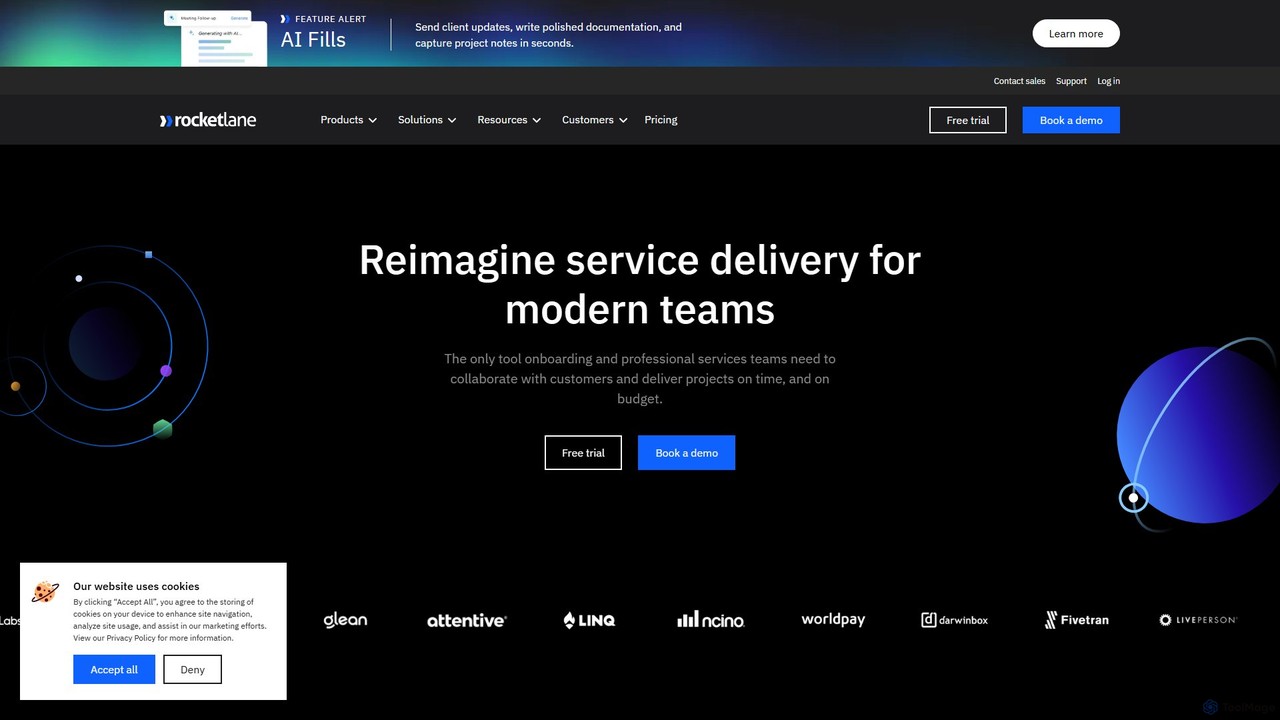Click Our website uses cookies heading
The height and width of the screenshot is (720, 1280).
pyautogui.click(x=136, y=586)
